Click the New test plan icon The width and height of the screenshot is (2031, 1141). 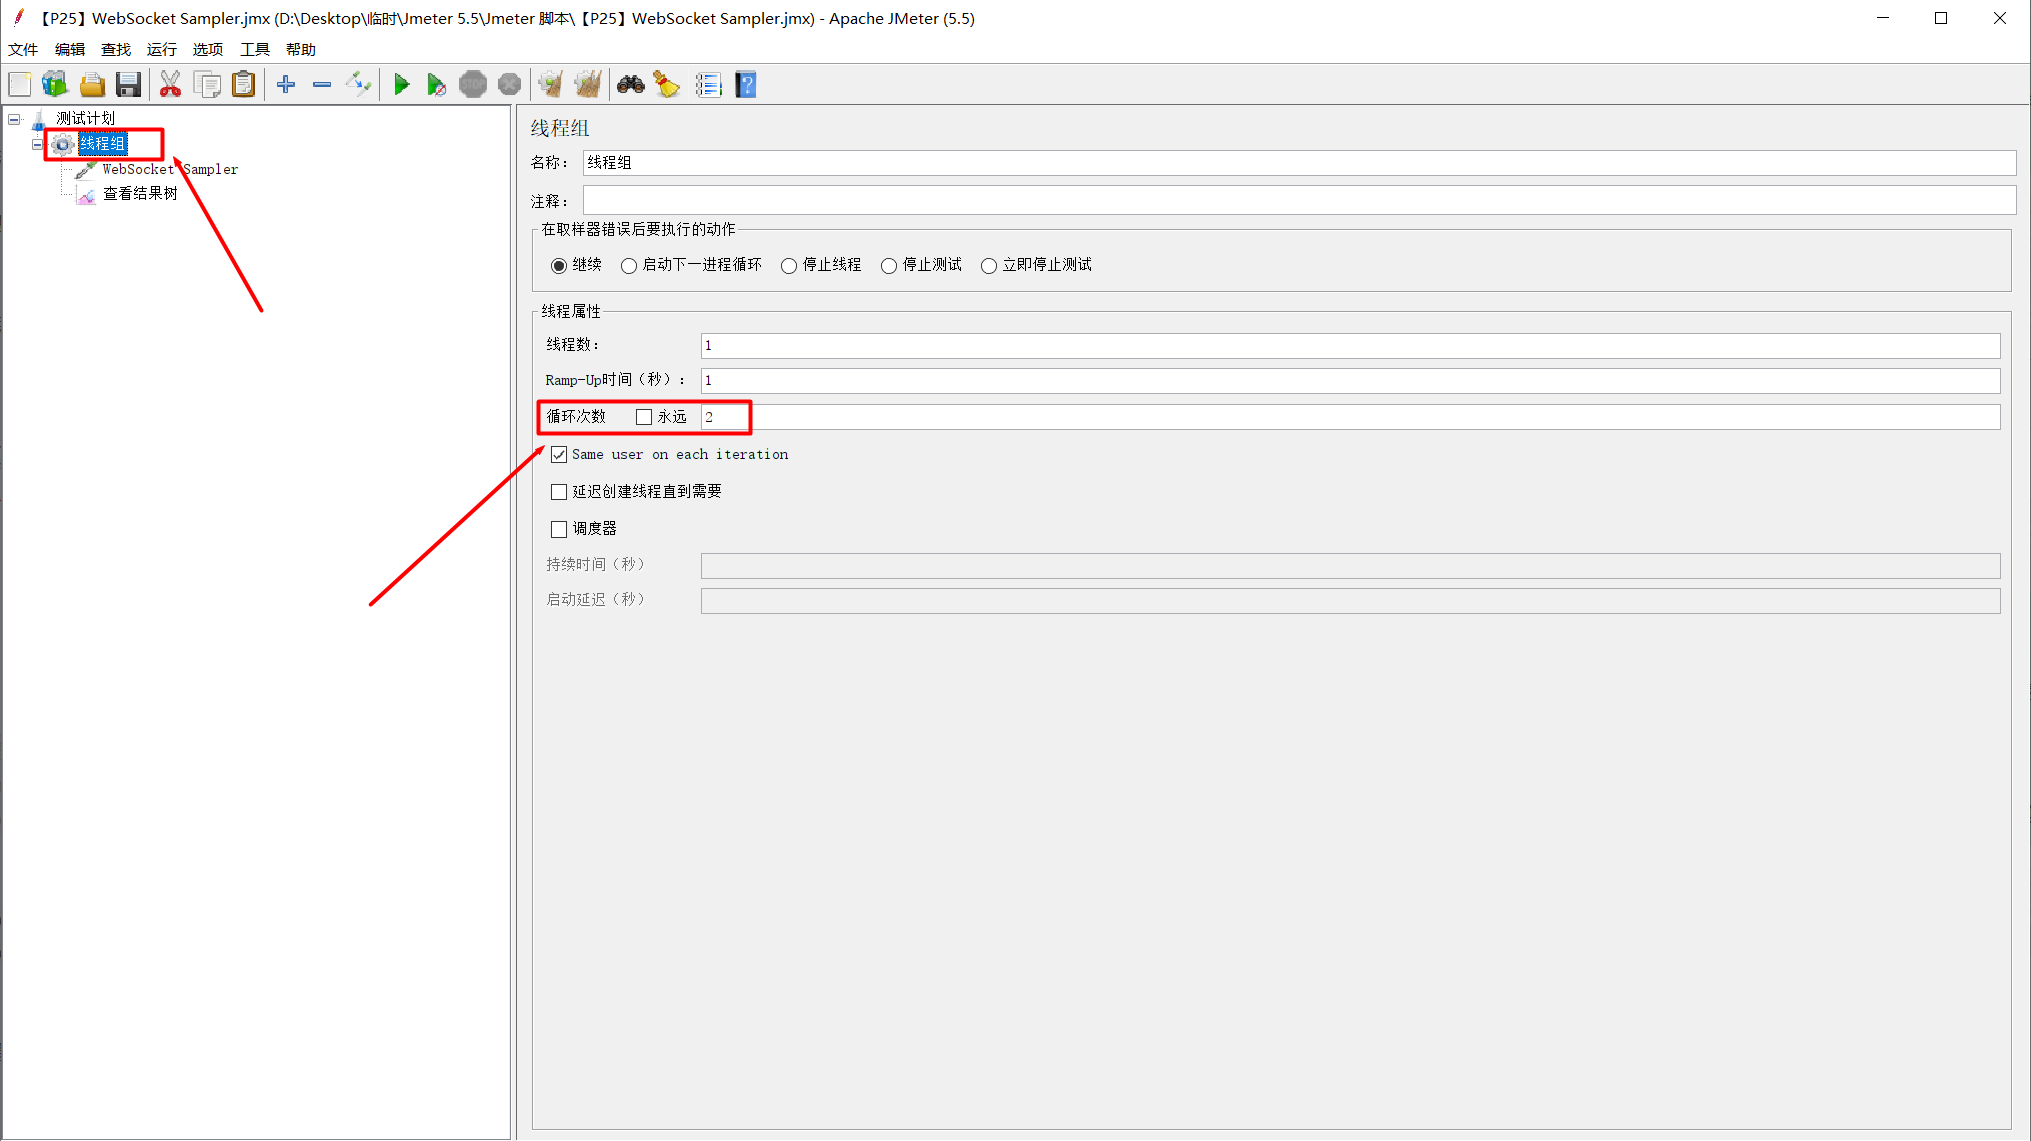pyautogui.click(x=20, y=85)
